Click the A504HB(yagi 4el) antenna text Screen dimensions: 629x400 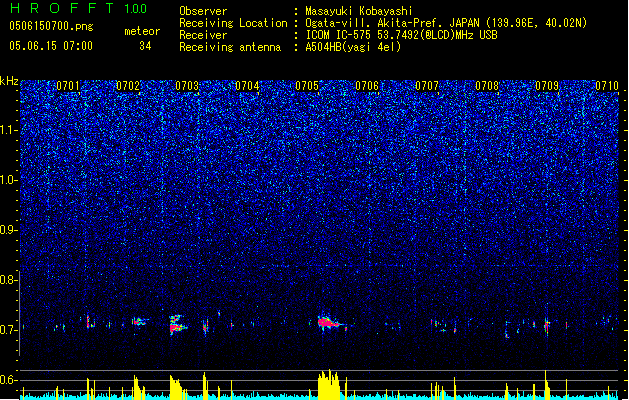point(353,47)
